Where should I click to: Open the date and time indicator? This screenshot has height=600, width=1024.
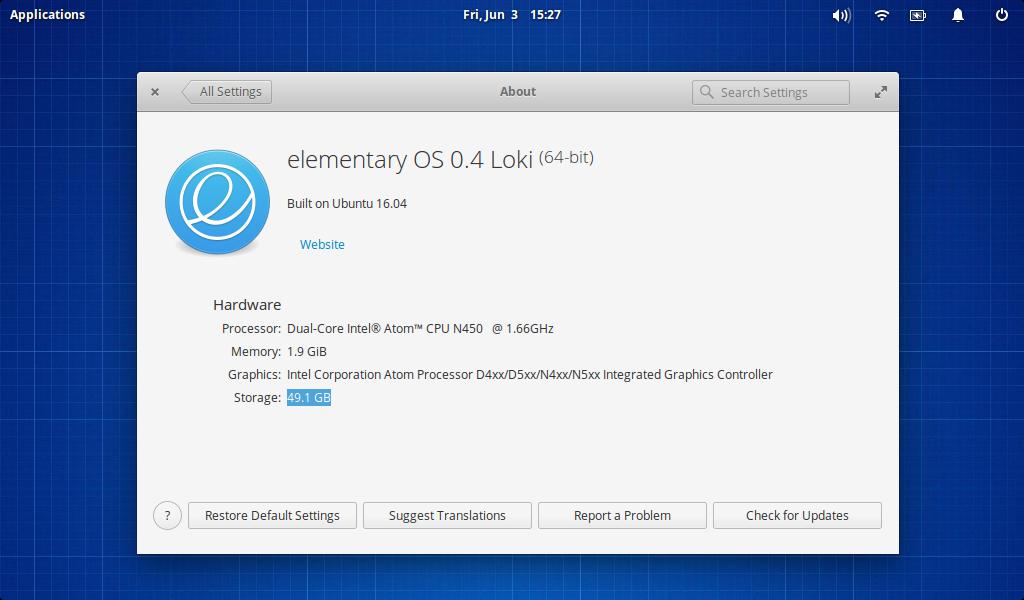[512, 14]
